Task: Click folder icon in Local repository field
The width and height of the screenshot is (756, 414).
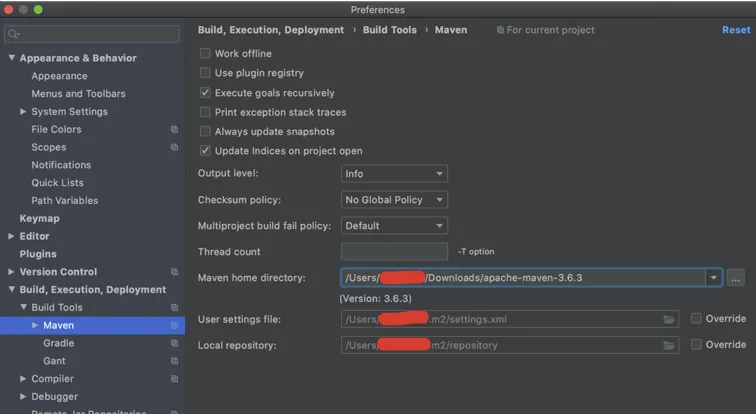Action: [x=669, y=345]
